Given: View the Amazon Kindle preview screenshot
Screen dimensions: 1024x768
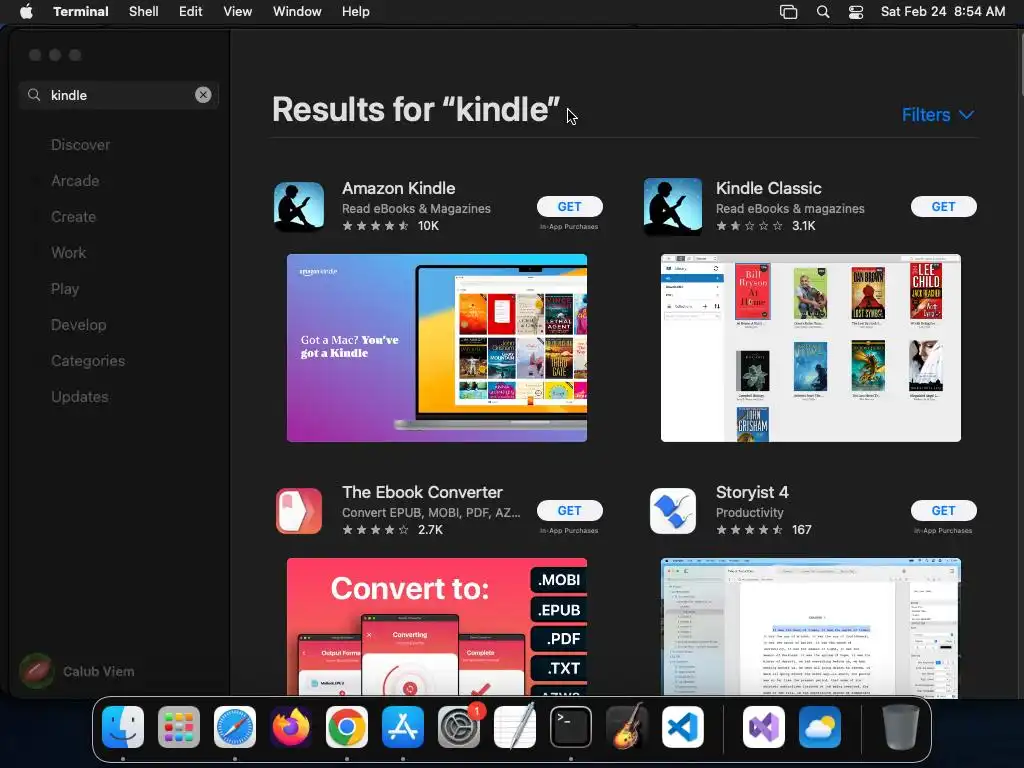Looking at the screenshot, I should click(x=437, y=348).
